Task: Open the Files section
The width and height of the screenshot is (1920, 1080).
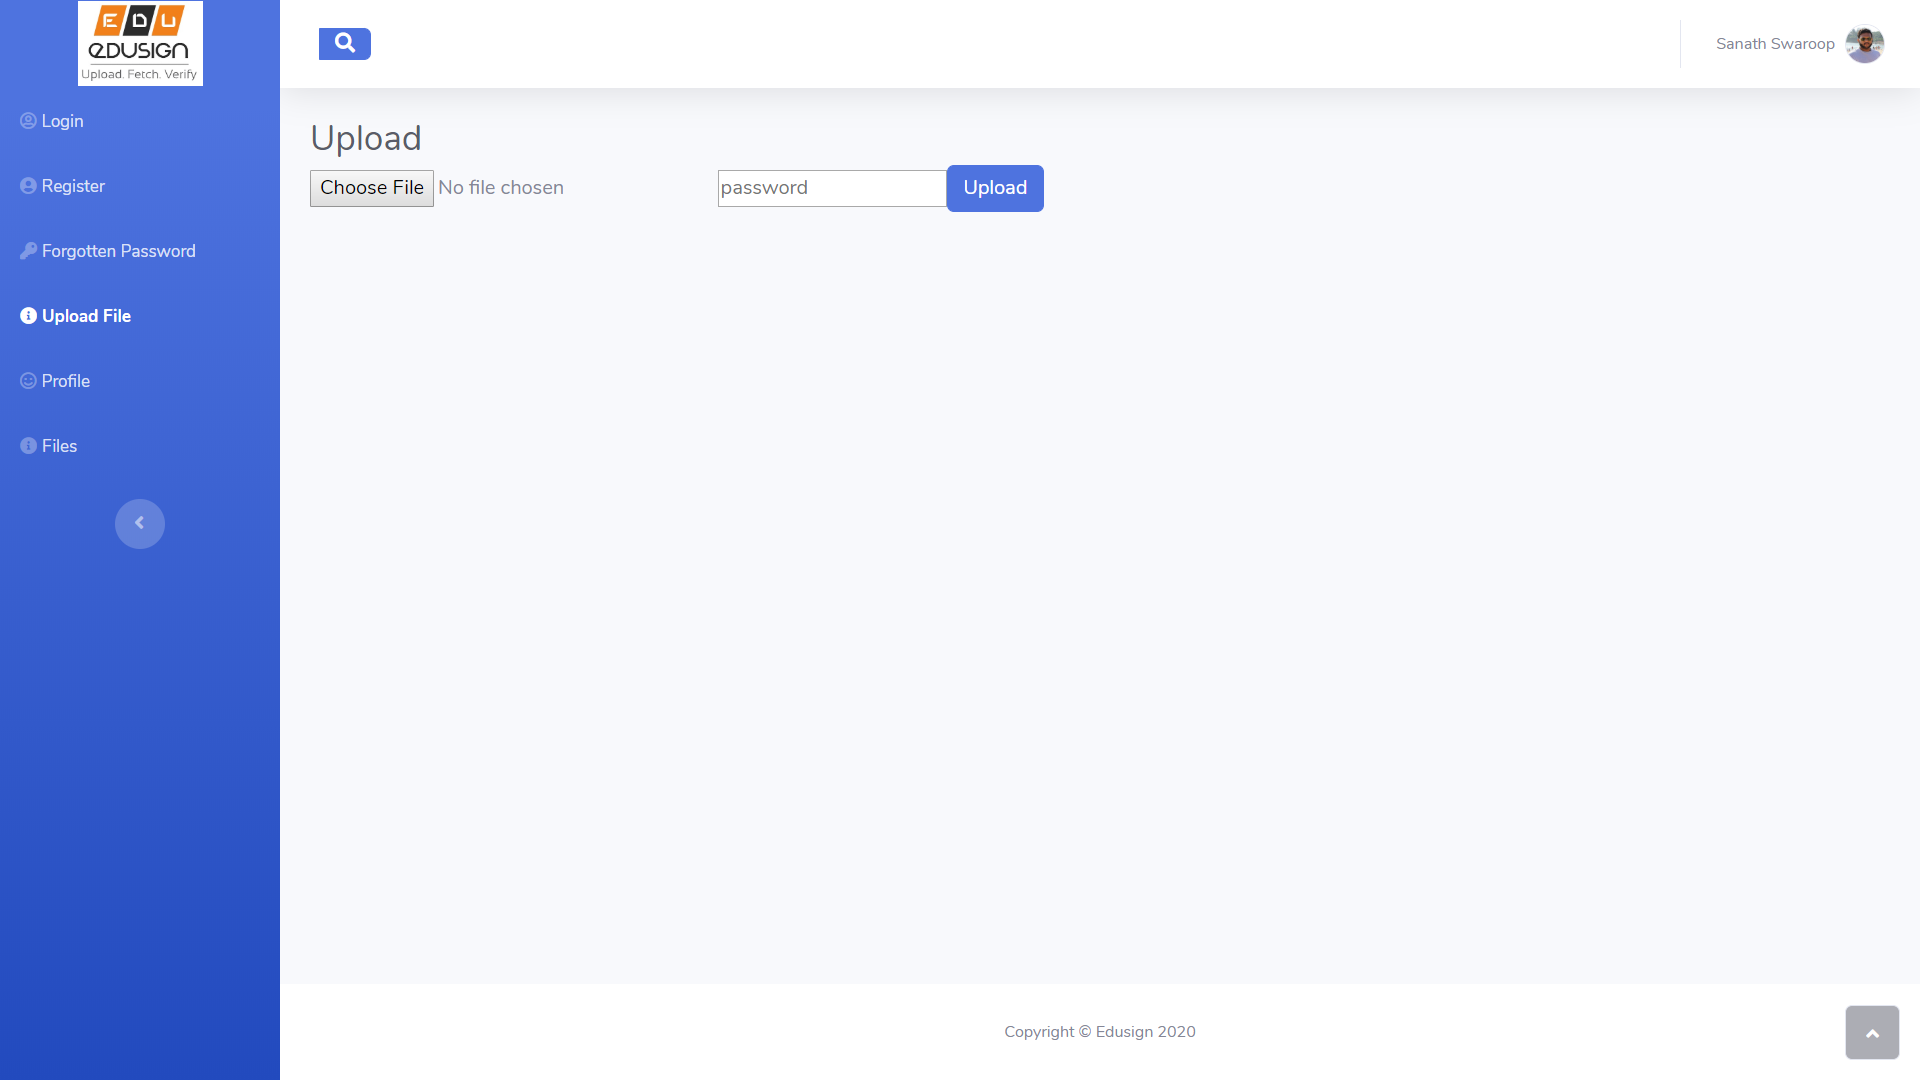Action: 60,446
